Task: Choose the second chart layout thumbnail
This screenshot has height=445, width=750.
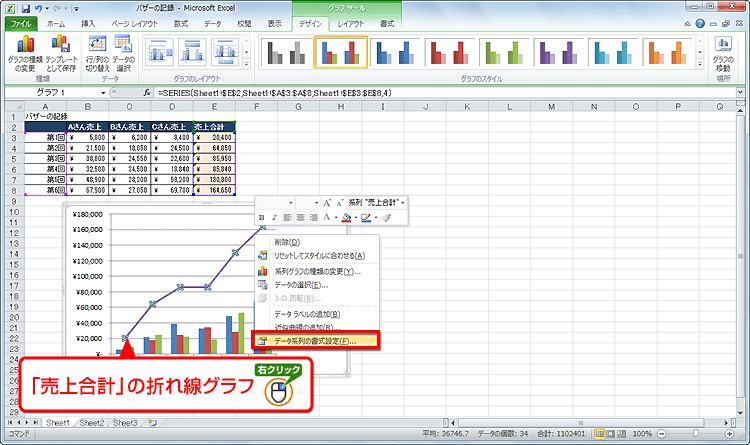Action: point(192,52)
